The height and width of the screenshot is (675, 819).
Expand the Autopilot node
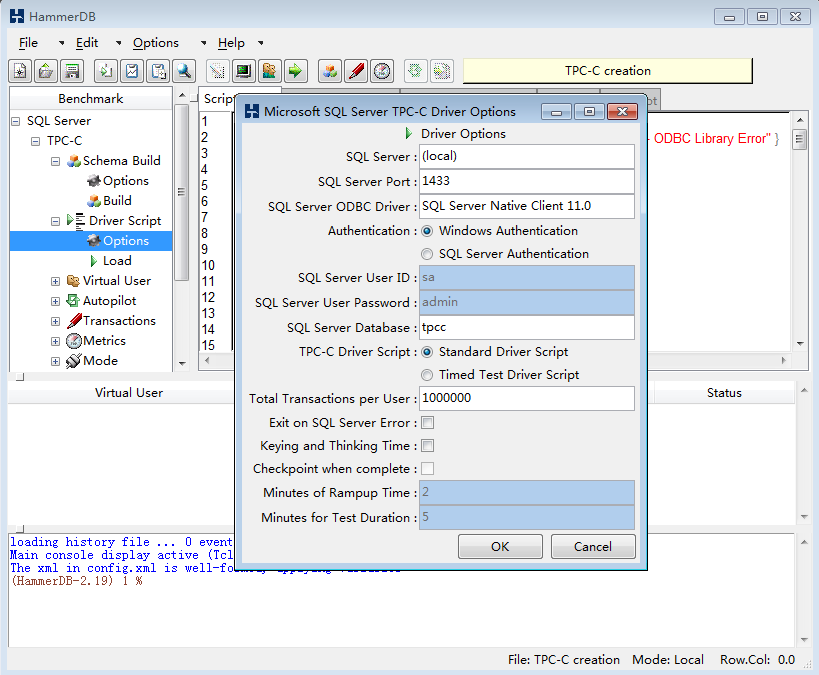[55, 301]
